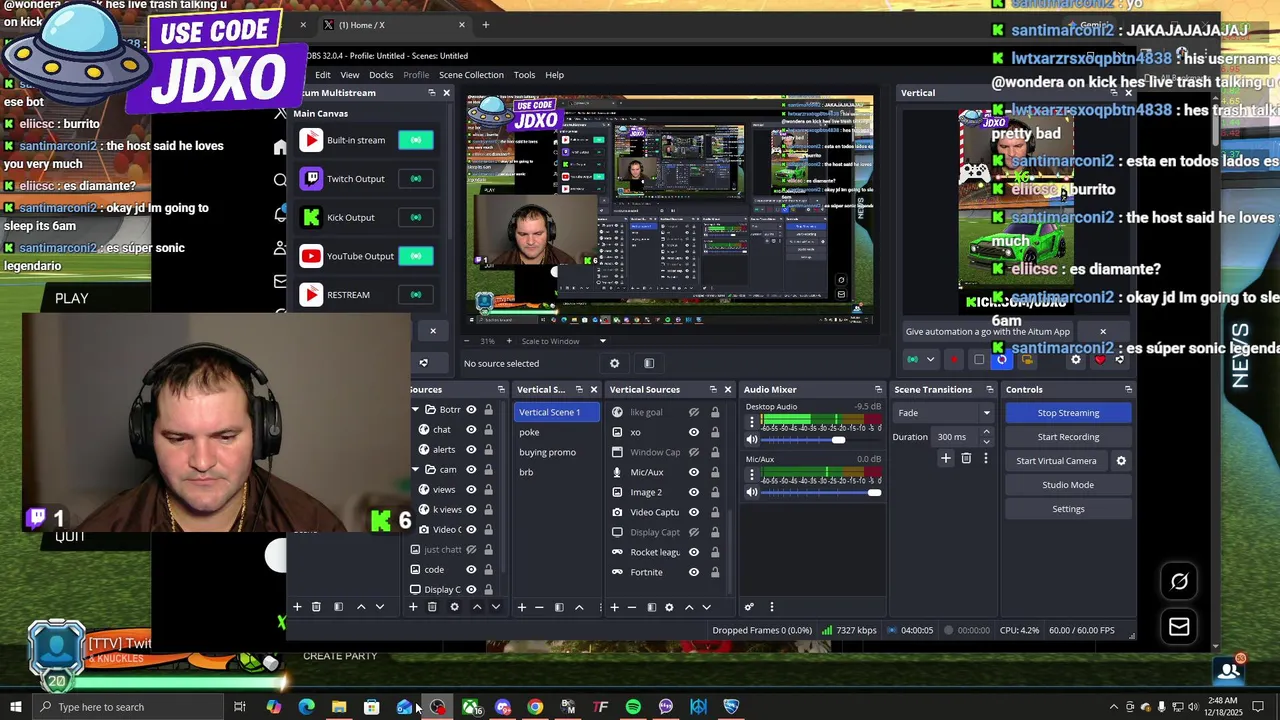Click the Windows search box

click(x=128, y=707)
